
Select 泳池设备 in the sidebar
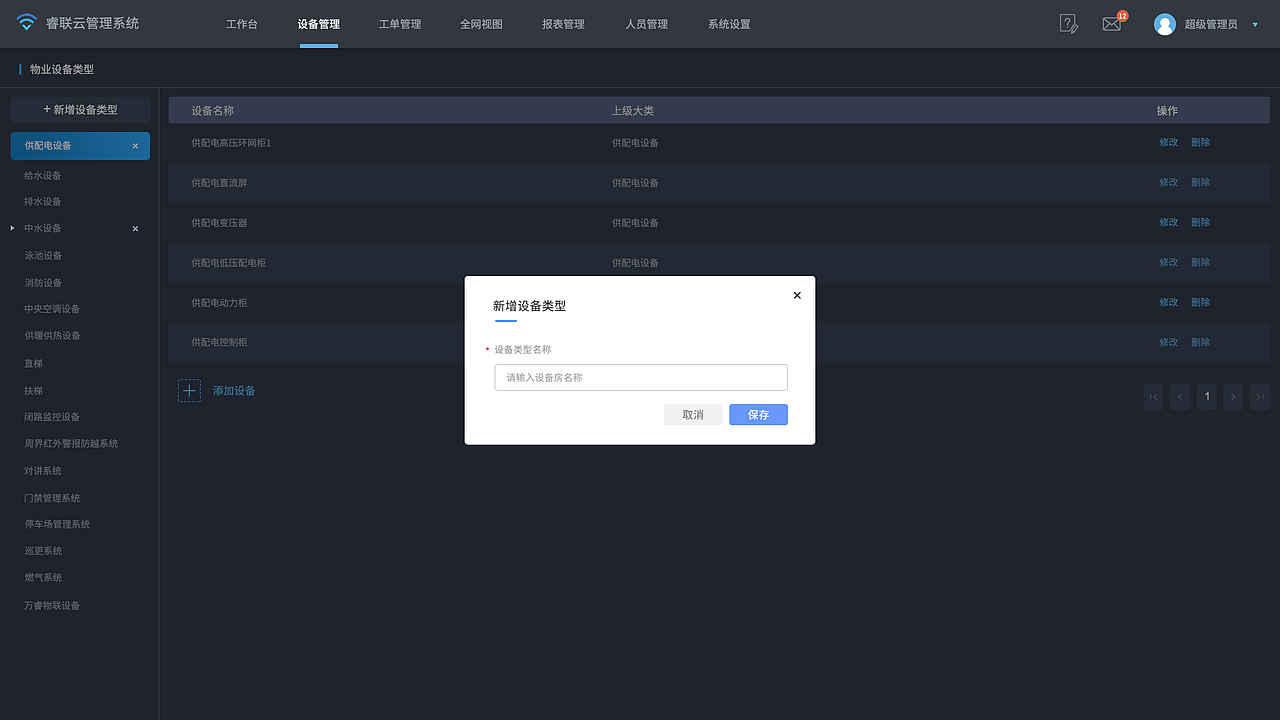43,256
